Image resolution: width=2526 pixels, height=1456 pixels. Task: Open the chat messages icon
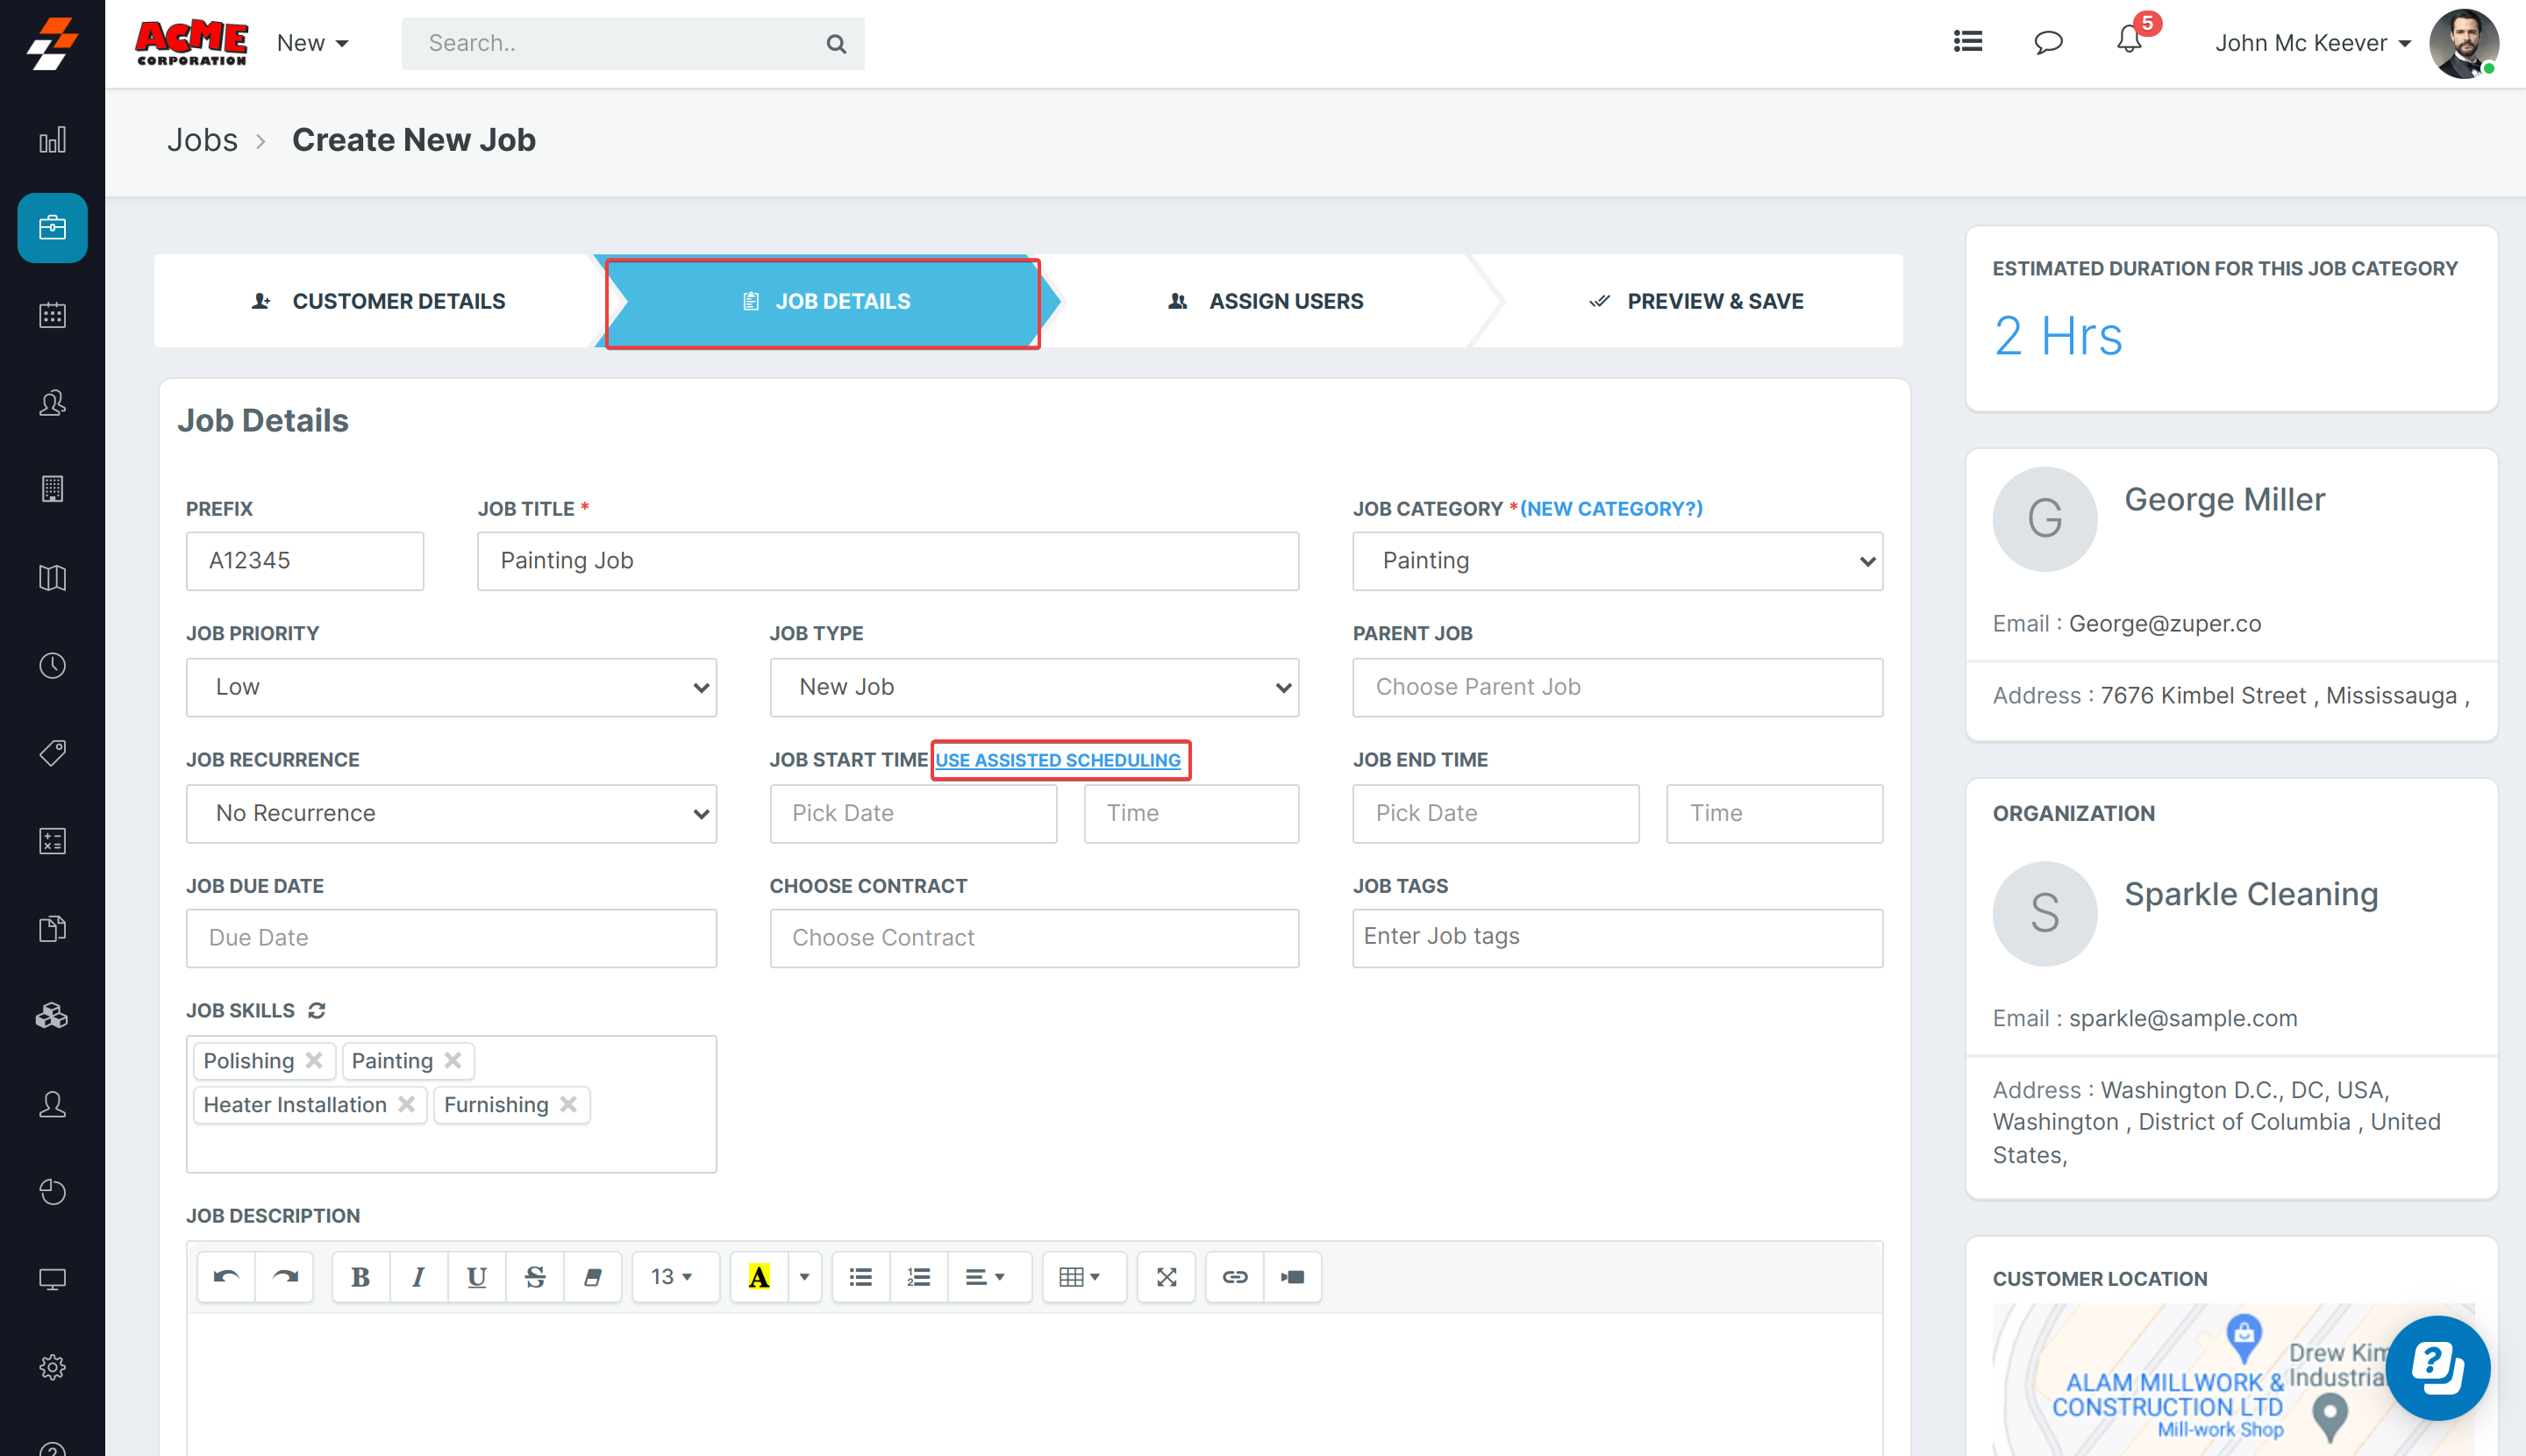point(2048,42)
